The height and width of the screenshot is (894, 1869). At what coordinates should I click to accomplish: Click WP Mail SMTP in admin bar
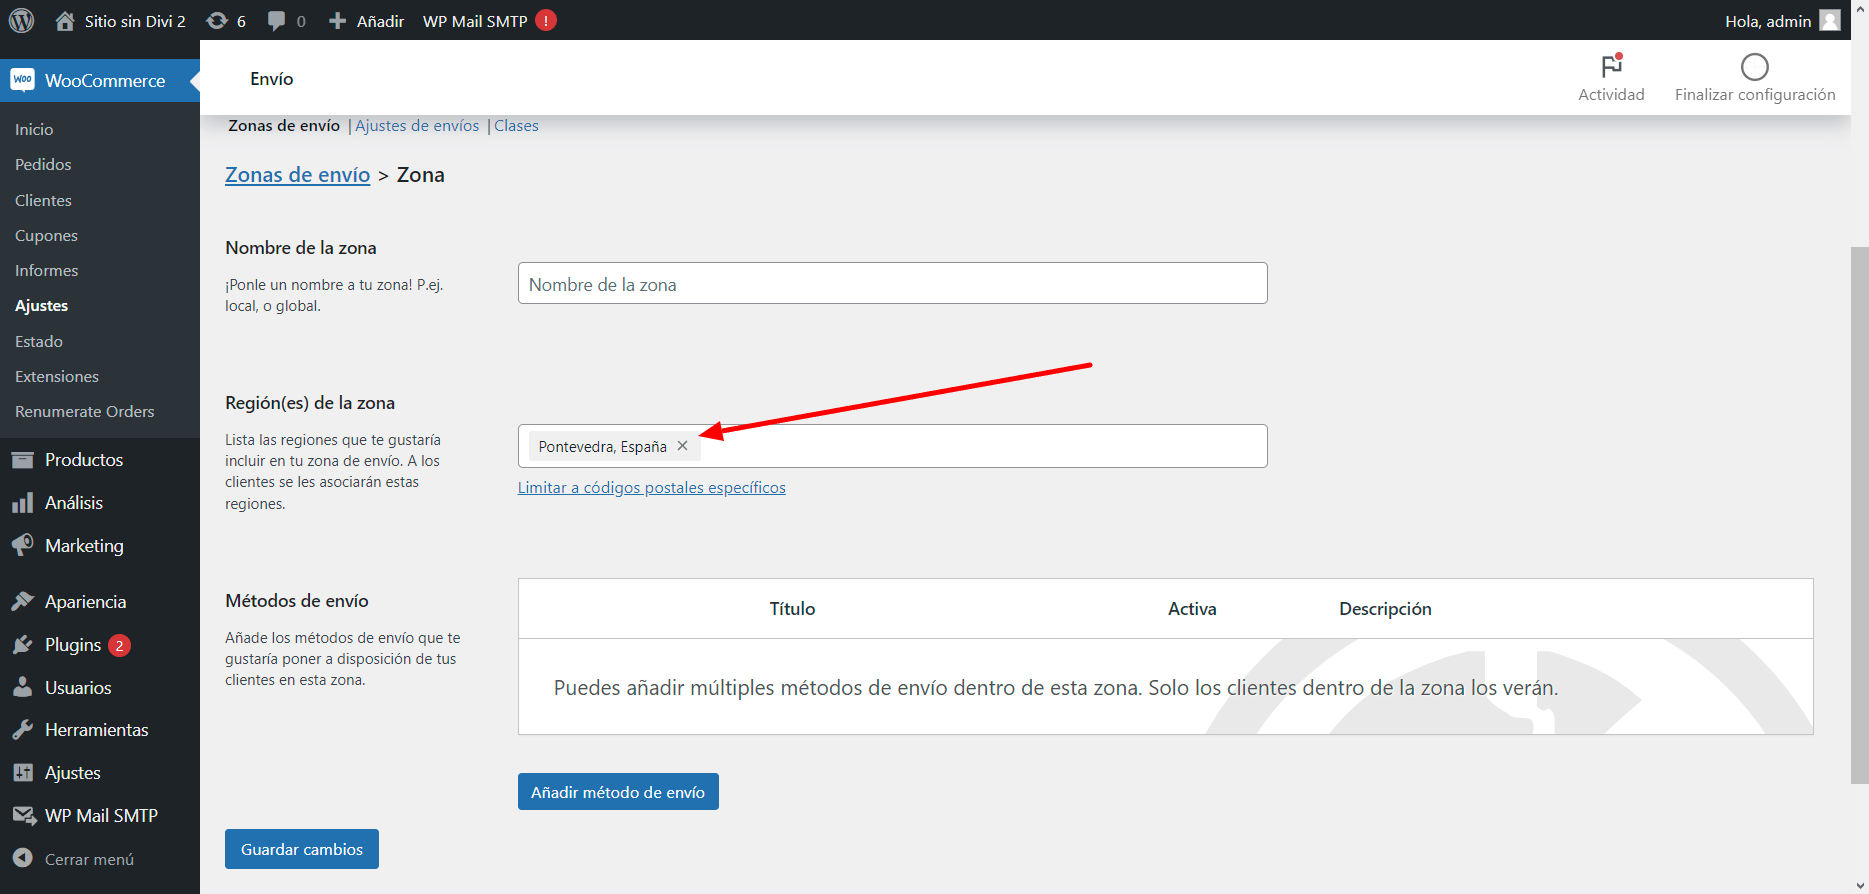[475, 21]
